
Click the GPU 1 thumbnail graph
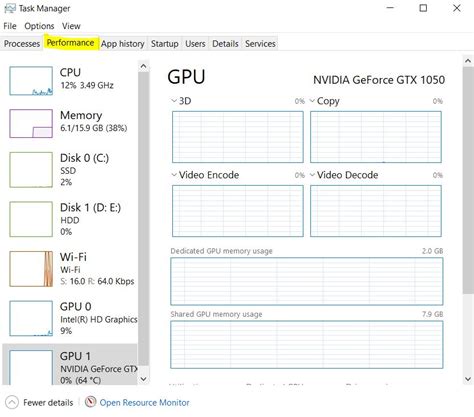tap(31, 367)
